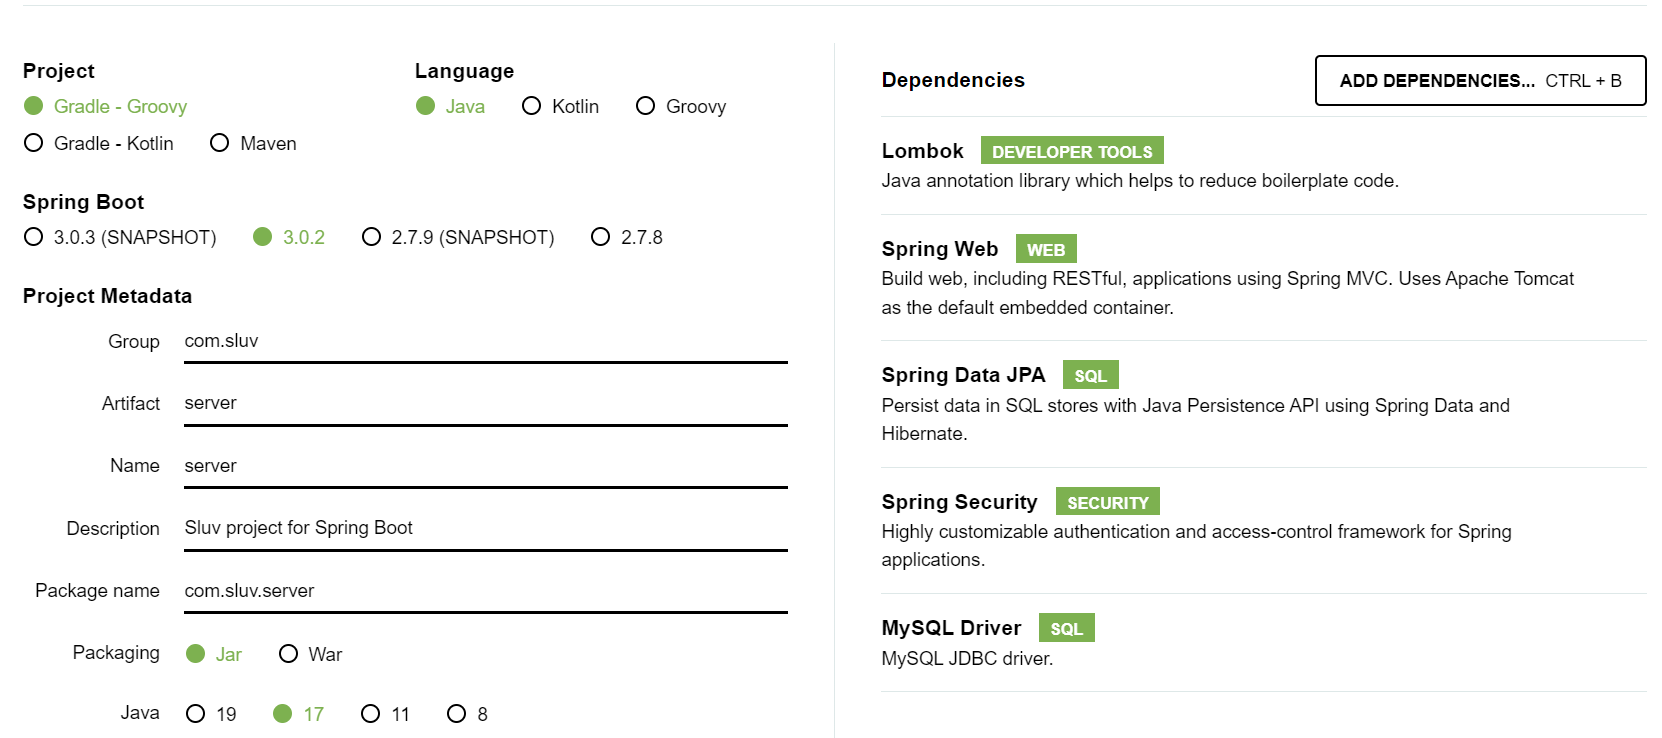Select Spring Boot 2.7.9 (SNAPSHOT)
The width and height of the screenshot is (1662, 738).
(371, 237)
